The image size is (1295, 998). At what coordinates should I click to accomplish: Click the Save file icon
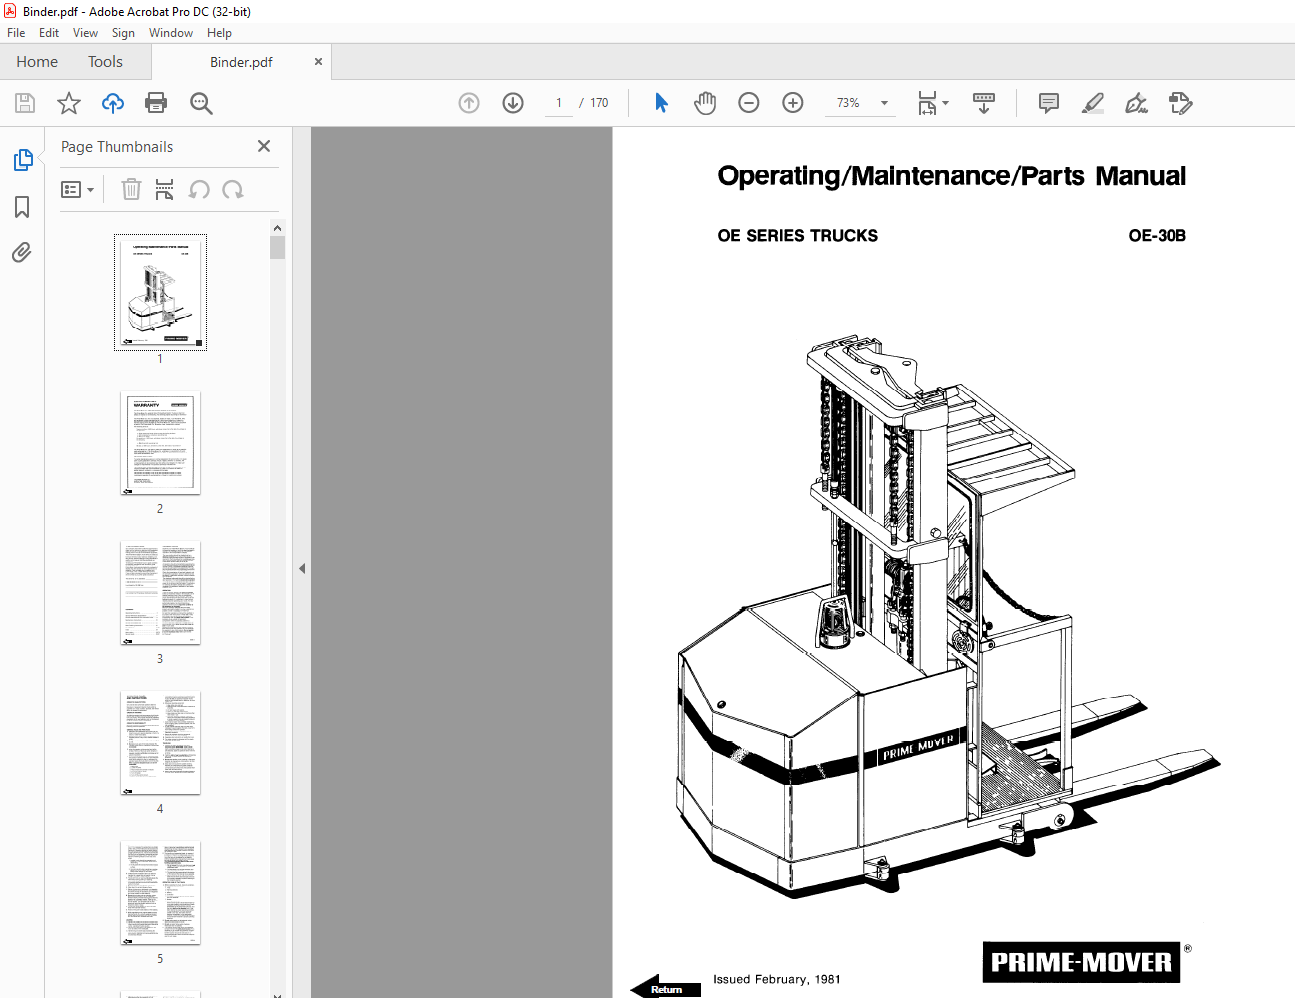pos(25,103)
